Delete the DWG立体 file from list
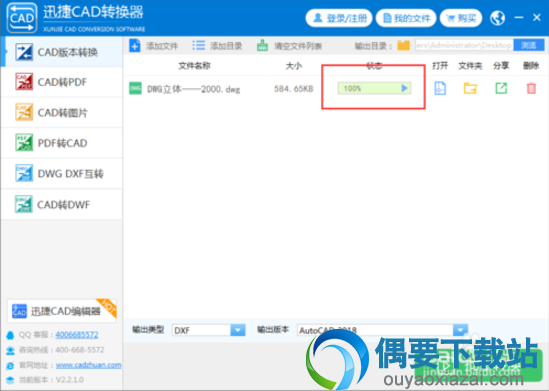The height and width of the screenshot is (391, 549). coord(531,88)
